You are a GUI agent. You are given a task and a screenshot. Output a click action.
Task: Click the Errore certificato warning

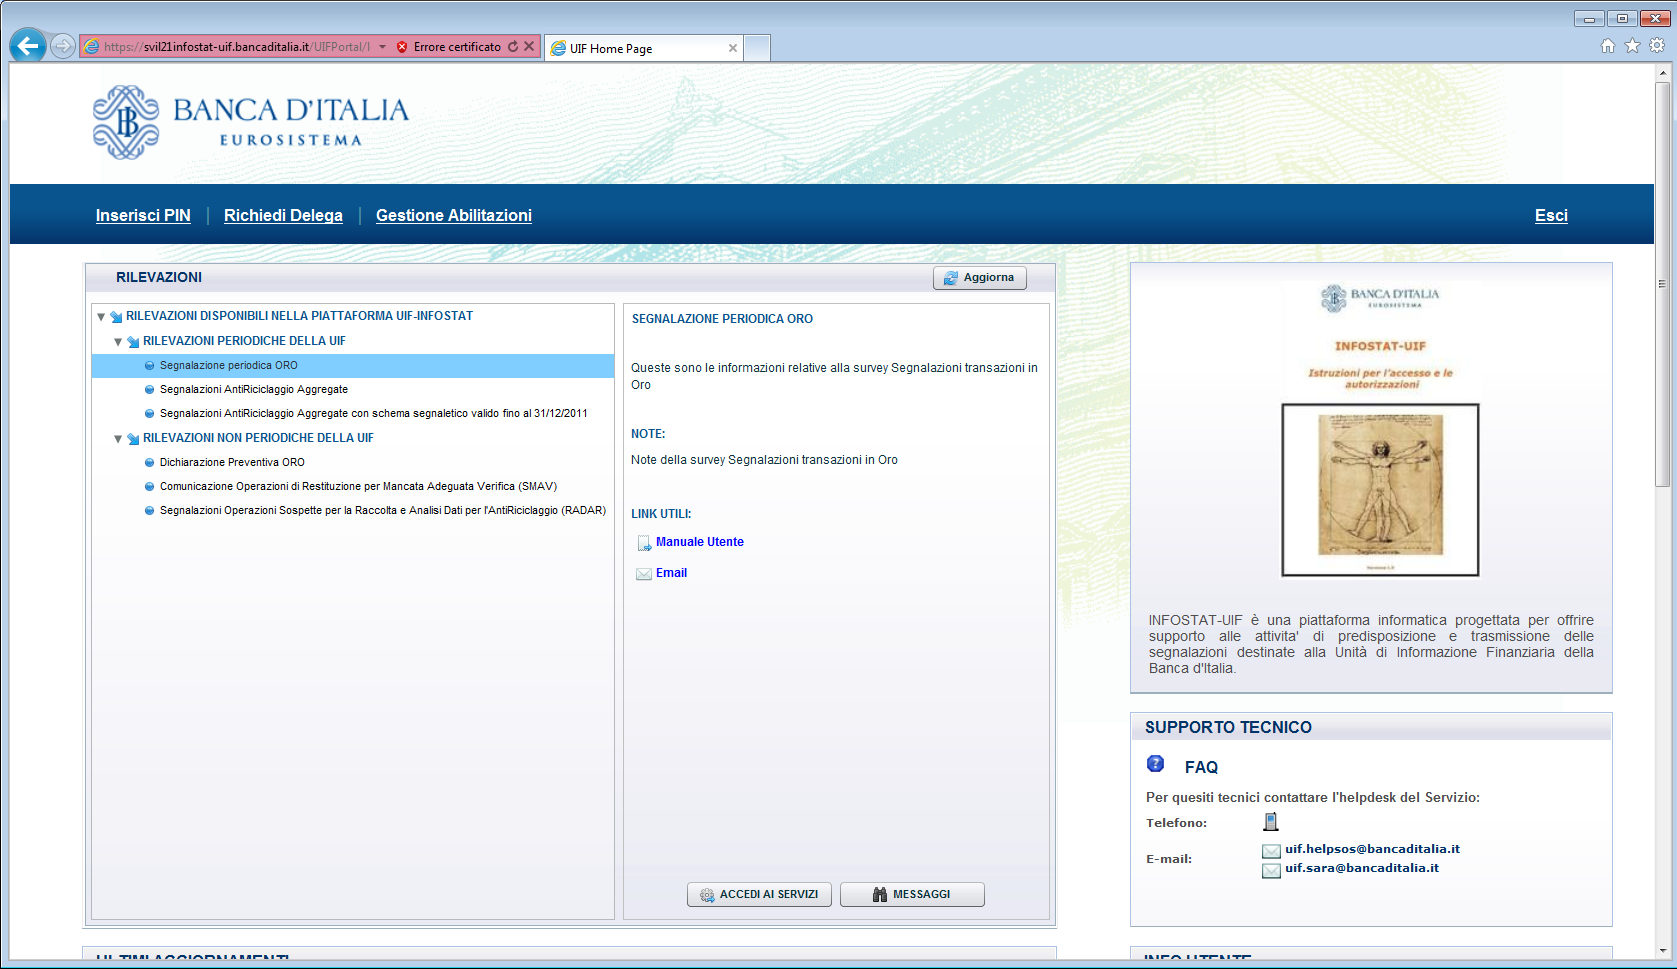(448, 47)
